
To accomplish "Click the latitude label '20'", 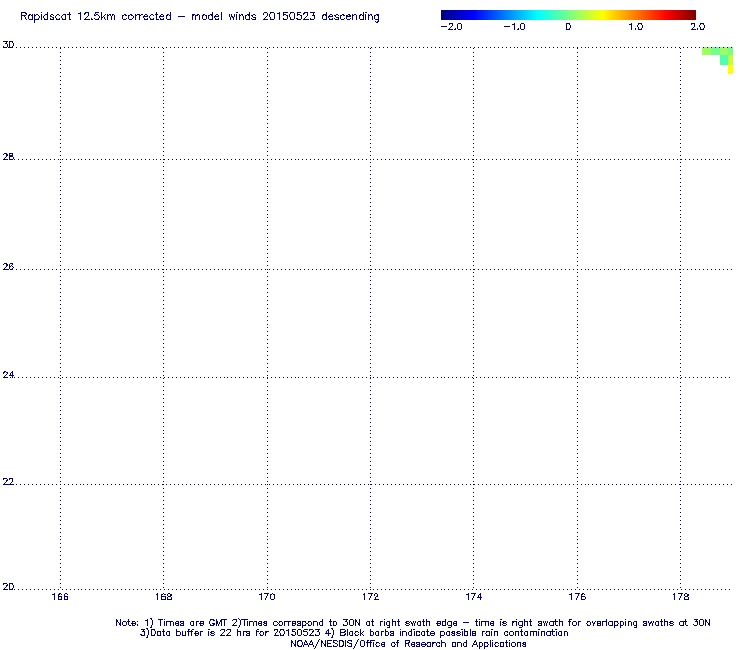I will coord(8,587).
